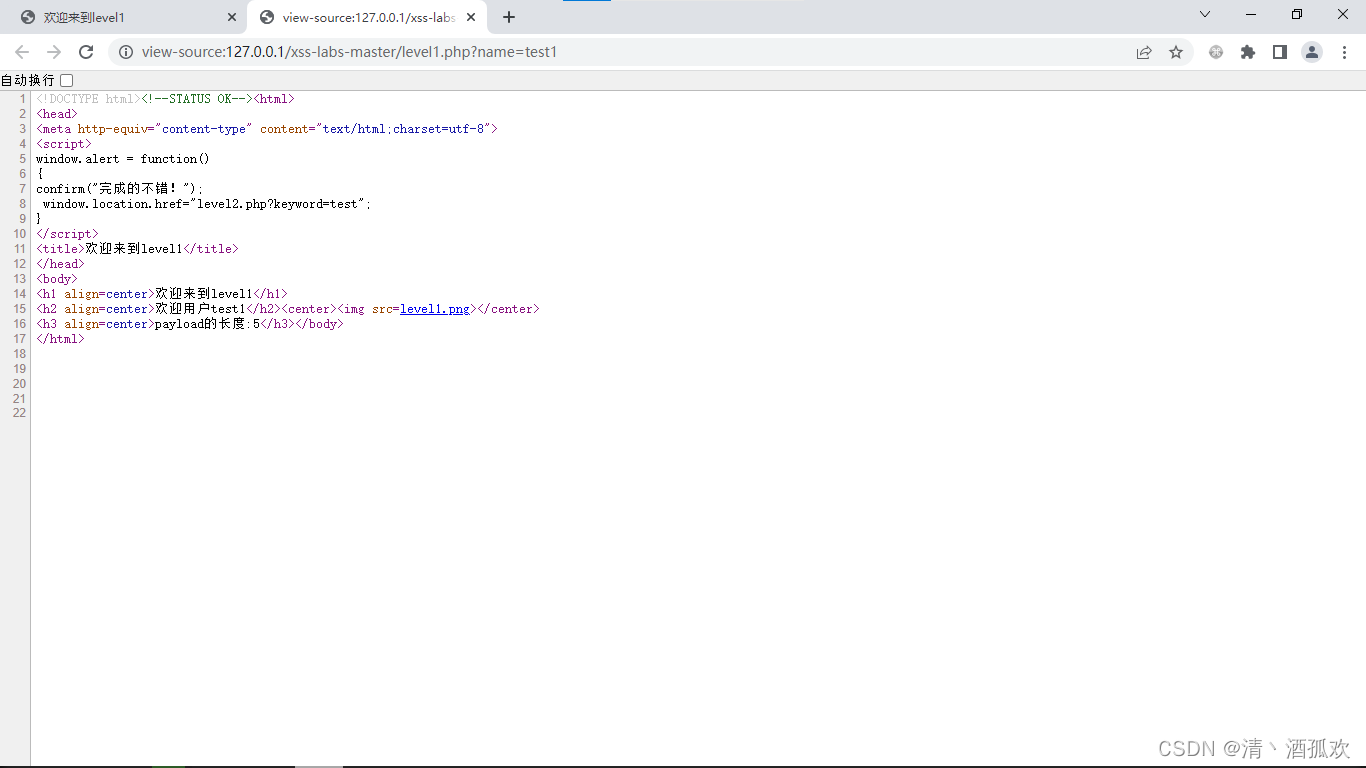Open the tab search chevron
The width and height of the screenshot is (1366, 768).
tap(1205, 14)
